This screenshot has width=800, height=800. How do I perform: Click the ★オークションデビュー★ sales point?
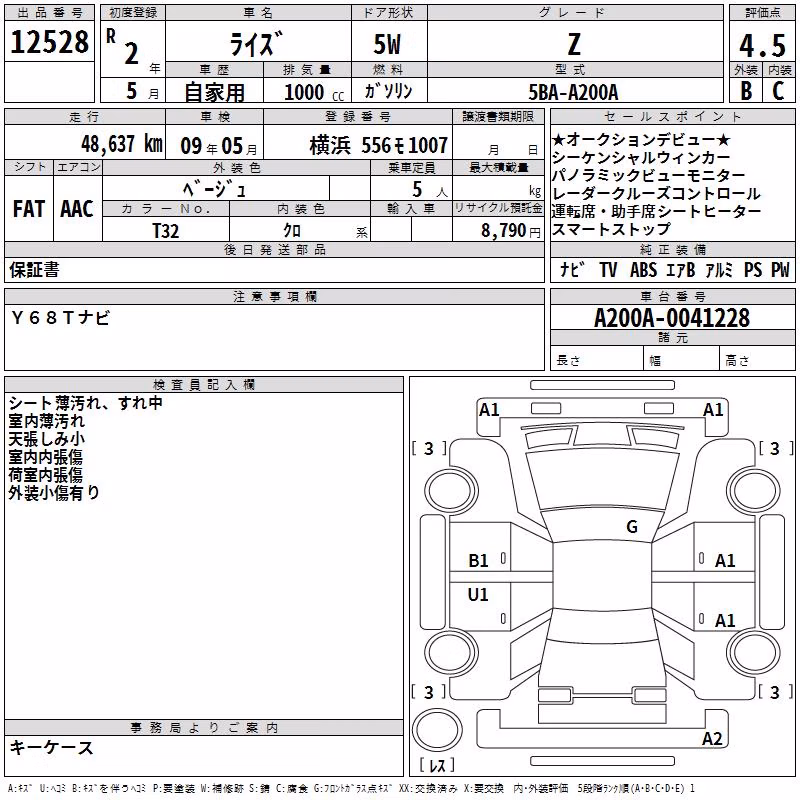click(641, 139)
